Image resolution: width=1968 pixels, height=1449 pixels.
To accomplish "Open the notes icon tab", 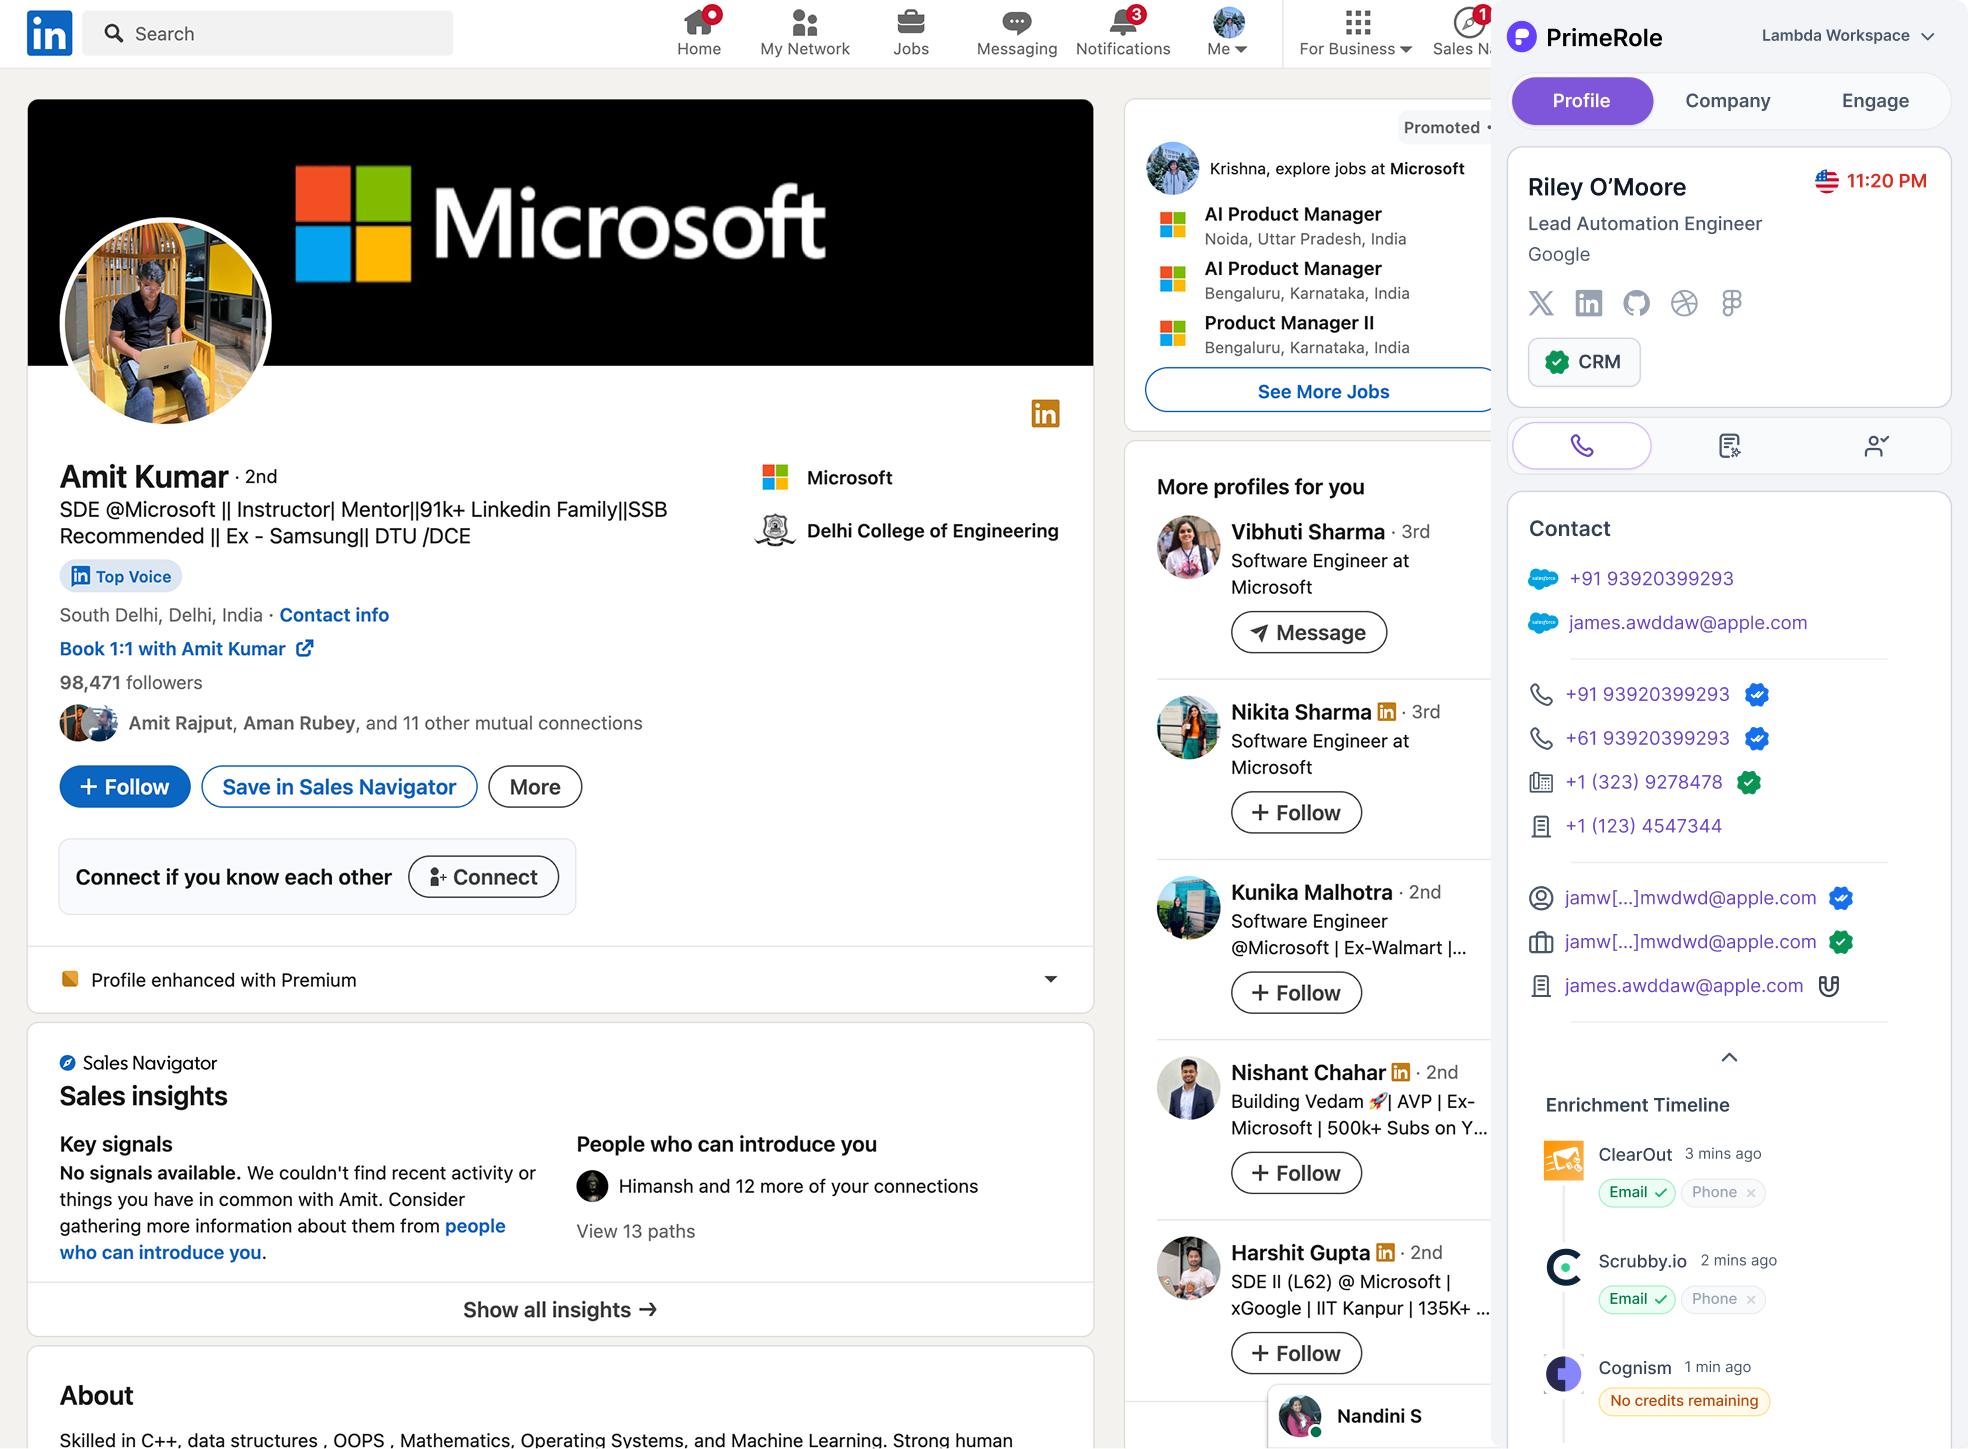I will 1729,446.
